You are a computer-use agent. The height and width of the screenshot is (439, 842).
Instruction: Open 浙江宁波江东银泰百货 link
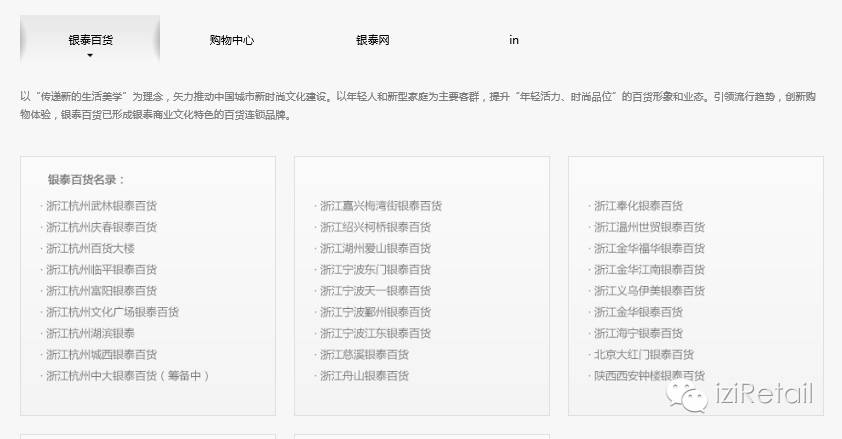point(375,333)
